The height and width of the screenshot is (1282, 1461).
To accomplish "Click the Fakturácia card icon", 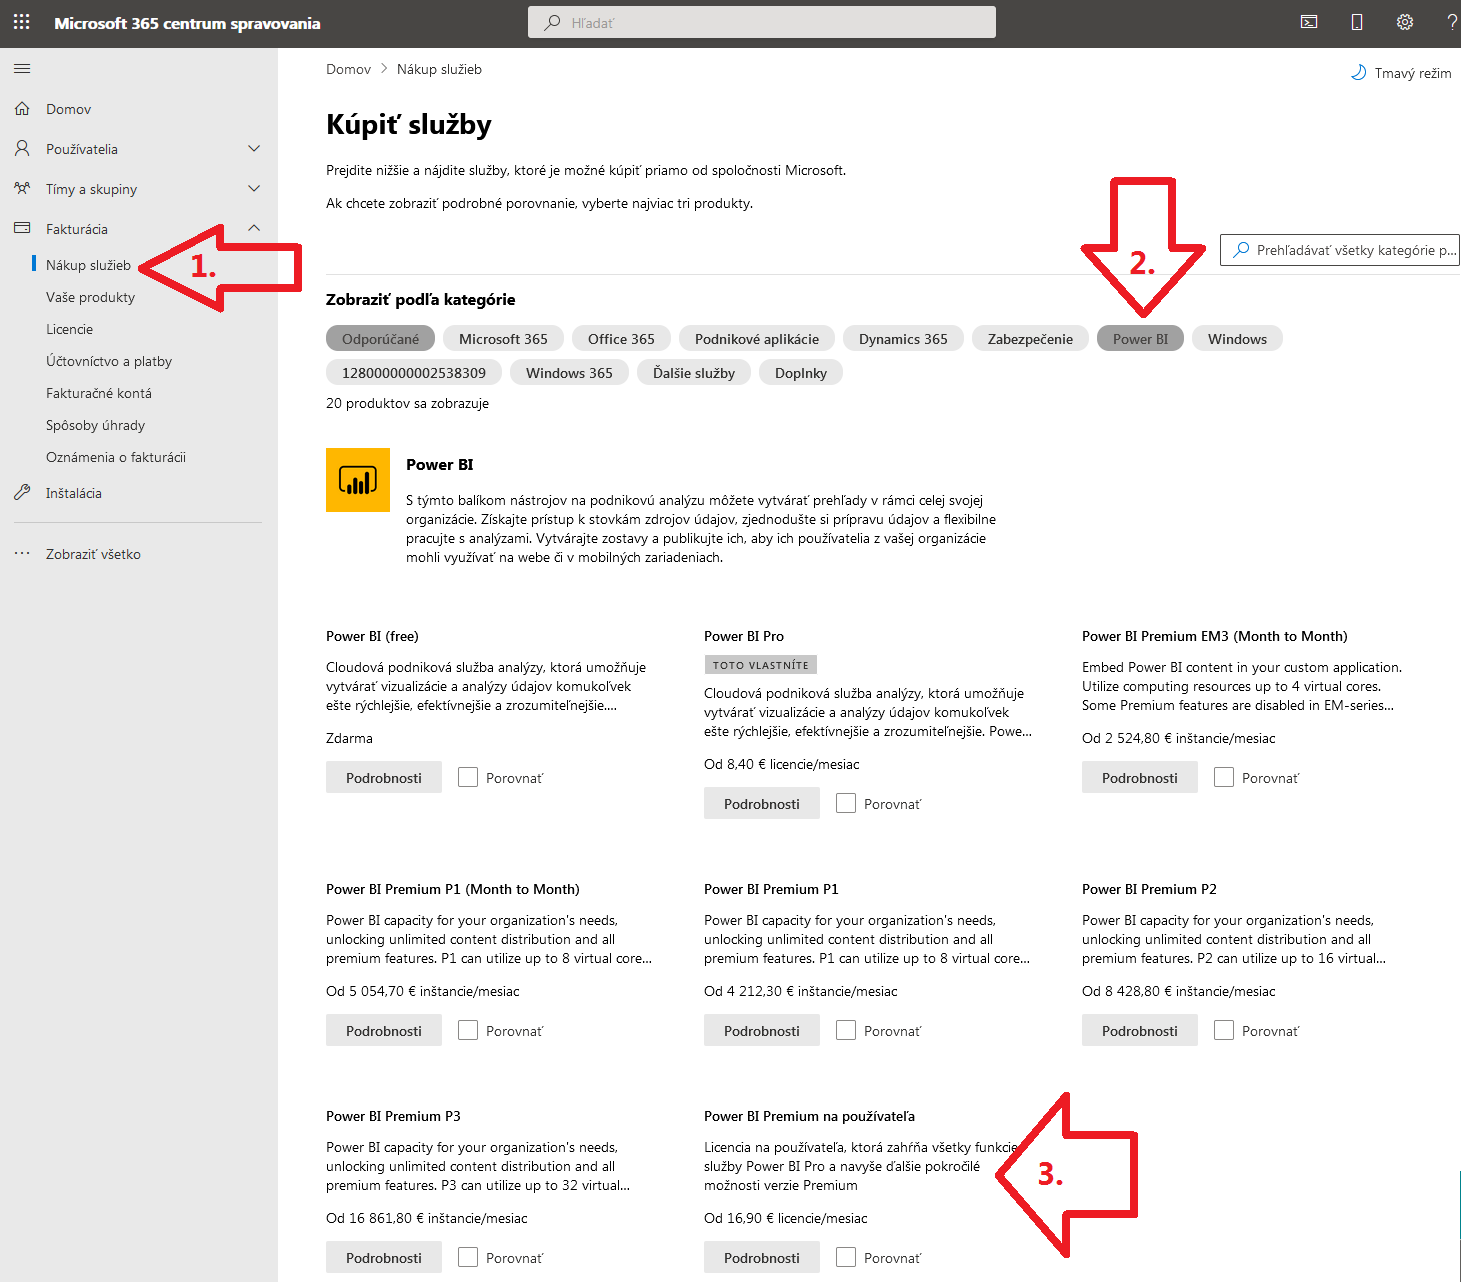I will [22, 228].
